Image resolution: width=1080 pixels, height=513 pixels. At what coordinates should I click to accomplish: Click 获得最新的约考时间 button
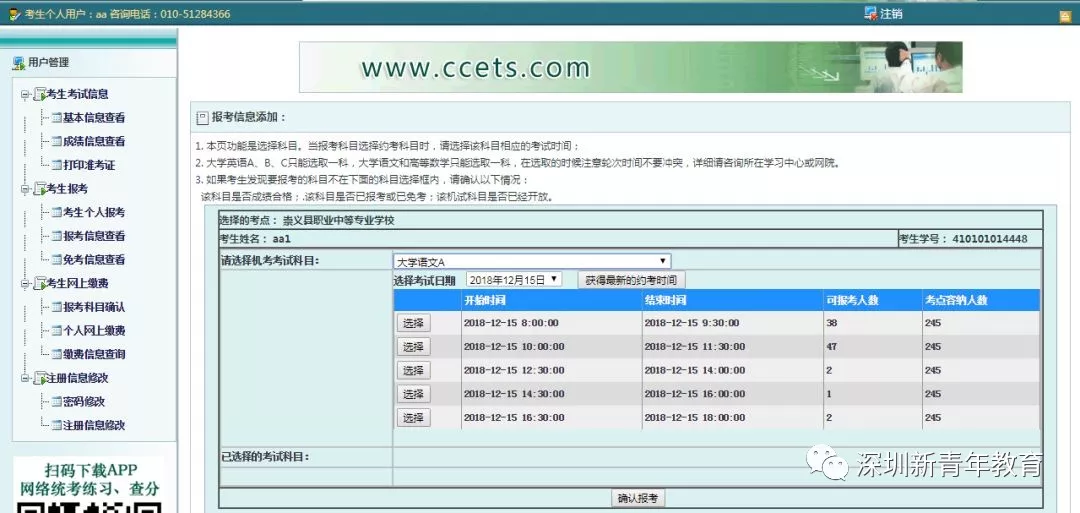[x=632, y=280]
